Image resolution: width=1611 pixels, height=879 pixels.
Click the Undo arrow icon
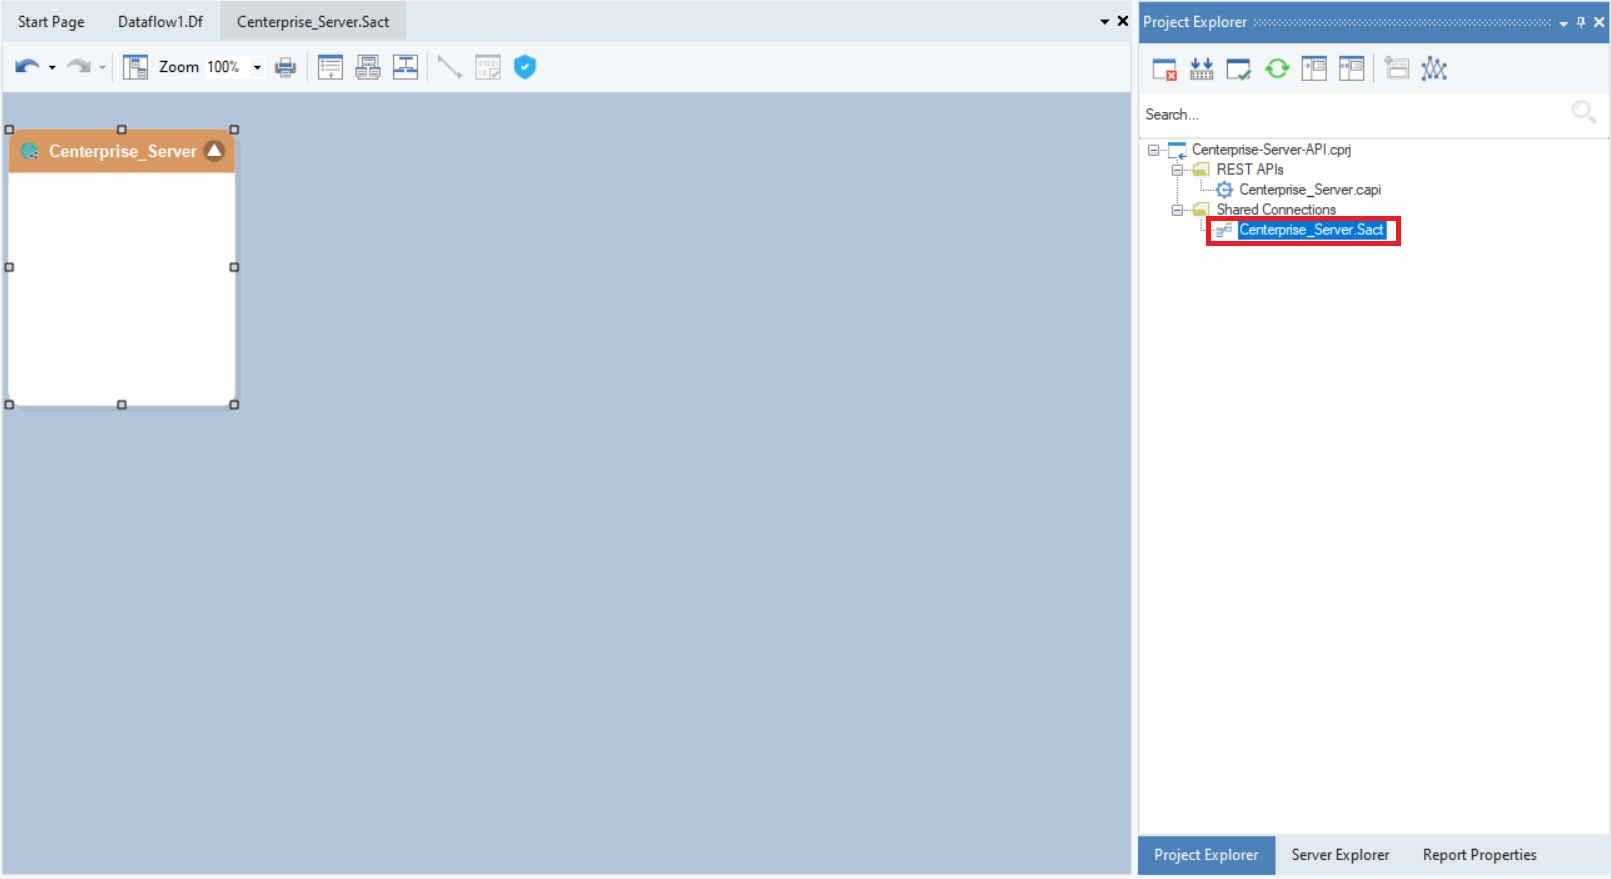(x=27, y=67)
